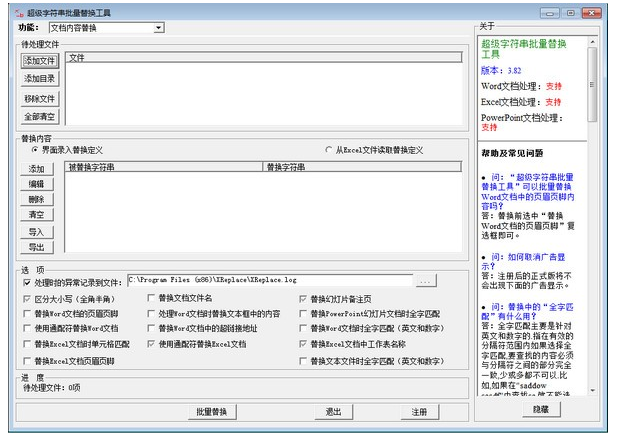Select 界面录入替换定义 radio option
This screenshot has height=433, width=618.
[x=36, y=149]
